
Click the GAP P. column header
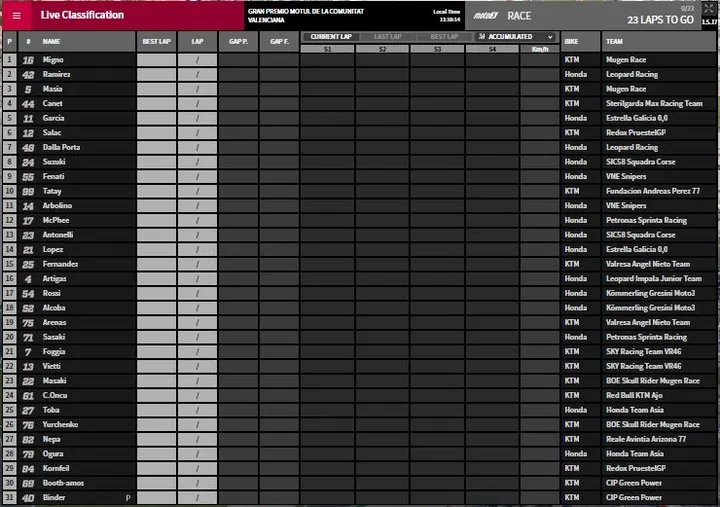tap(238, 41)
